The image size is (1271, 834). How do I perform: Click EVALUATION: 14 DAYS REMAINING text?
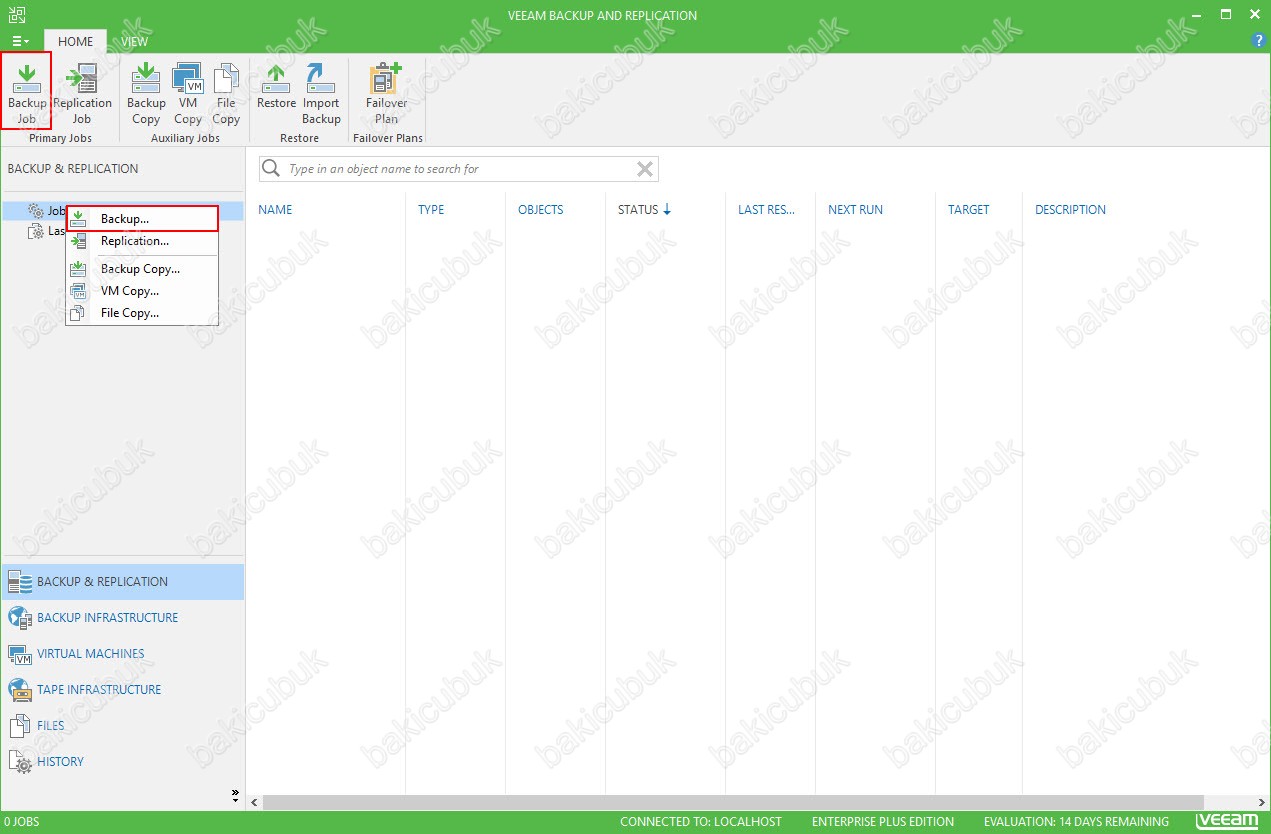tap(1076, 822)
